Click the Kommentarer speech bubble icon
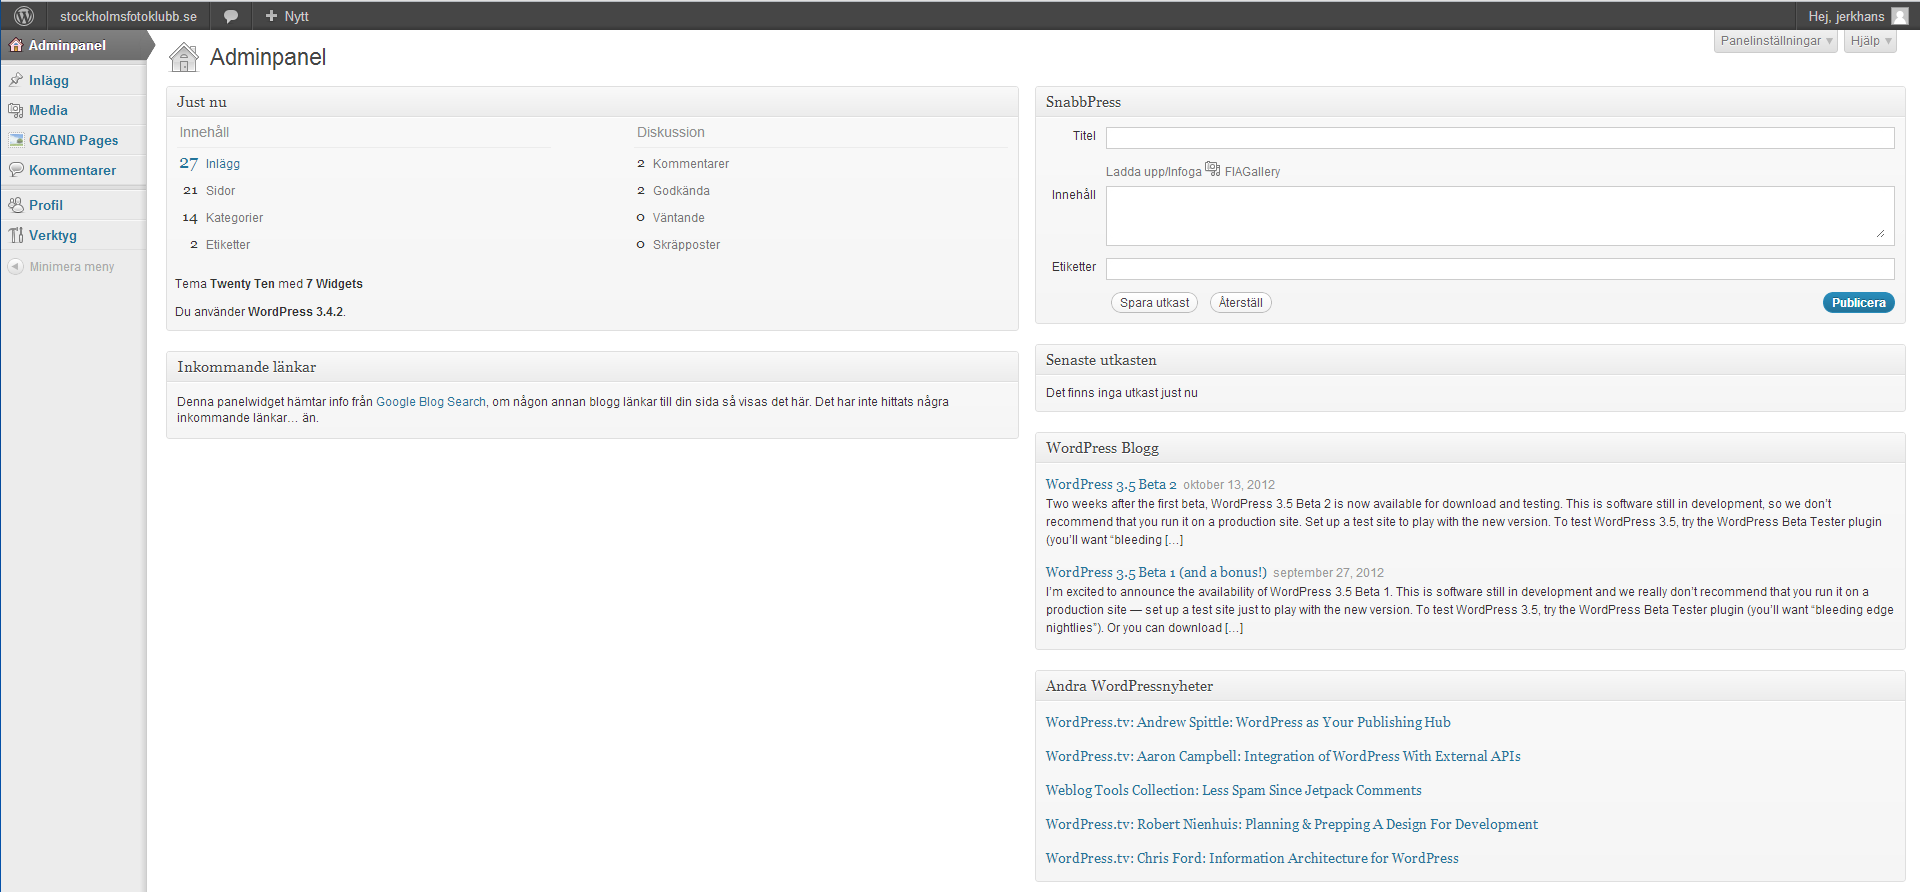This screenshot has height=892, width=1920. tap(16, 170)
